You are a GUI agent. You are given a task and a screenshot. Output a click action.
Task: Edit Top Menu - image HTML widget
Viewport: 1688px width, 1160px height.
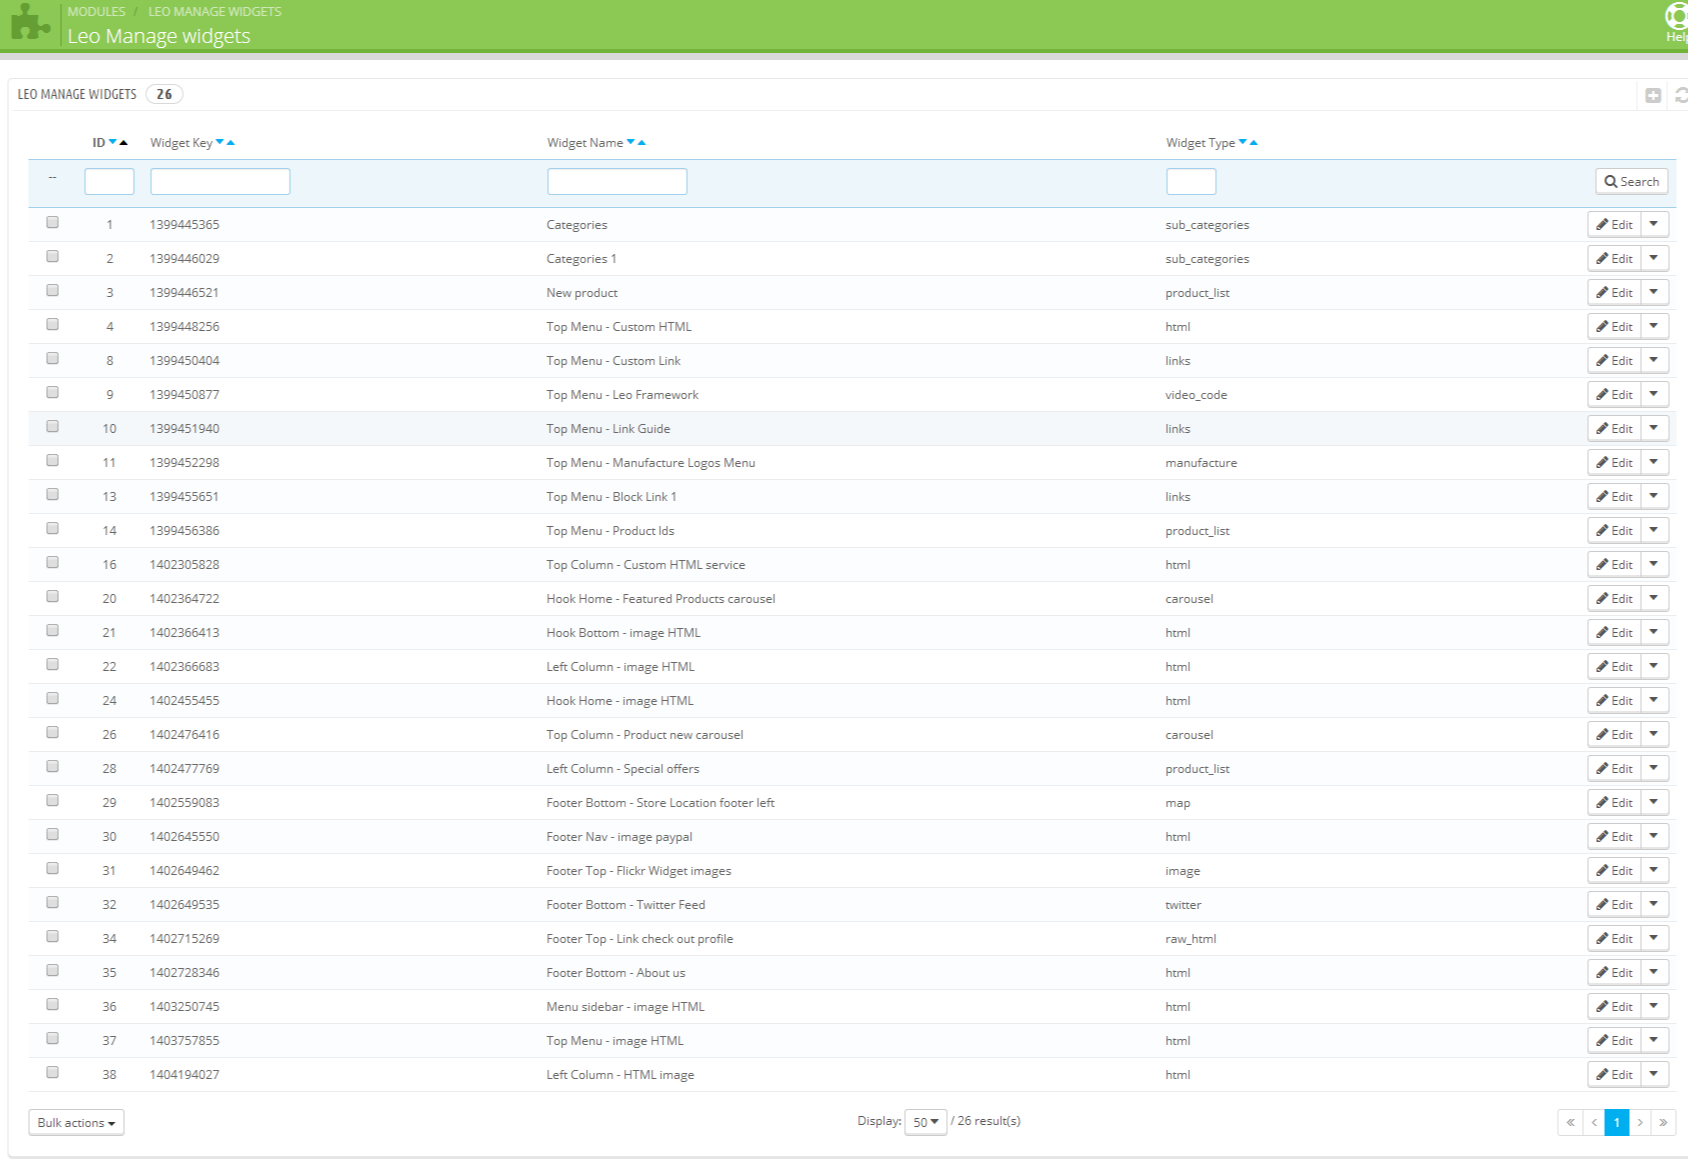pos(1614,1040)
